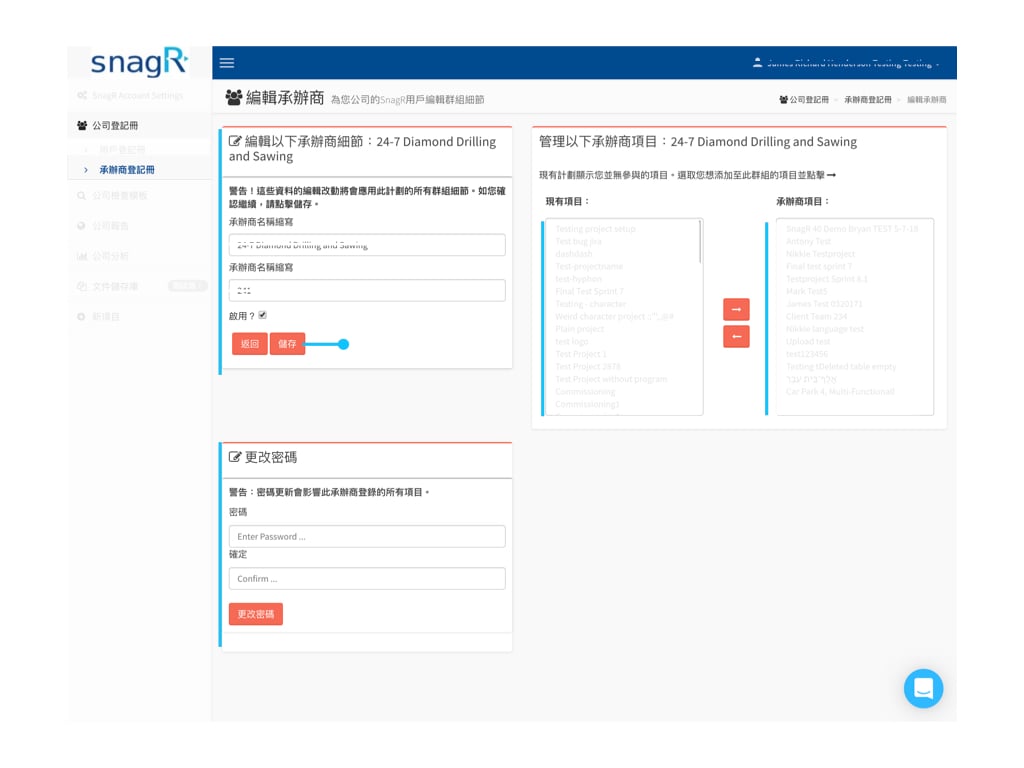
Task: Select 'Nikkie language test' entry
Action: pos(825,329)
